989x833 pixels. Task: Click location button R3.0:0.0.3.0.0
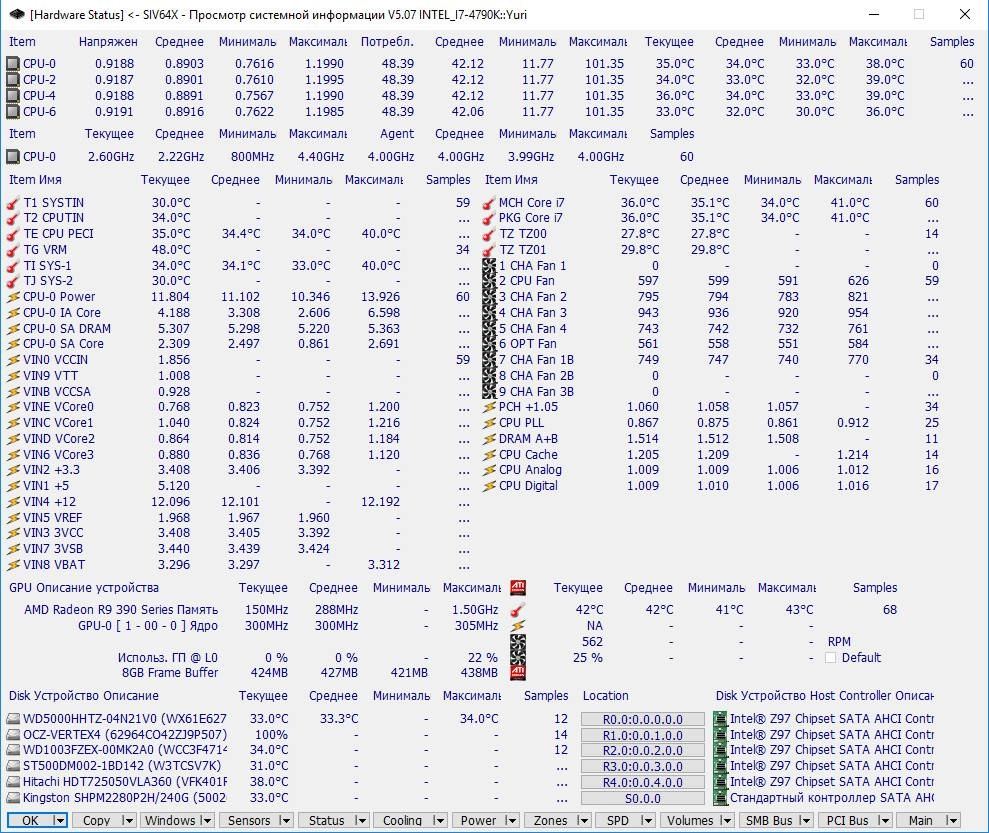tap(643, 767)
